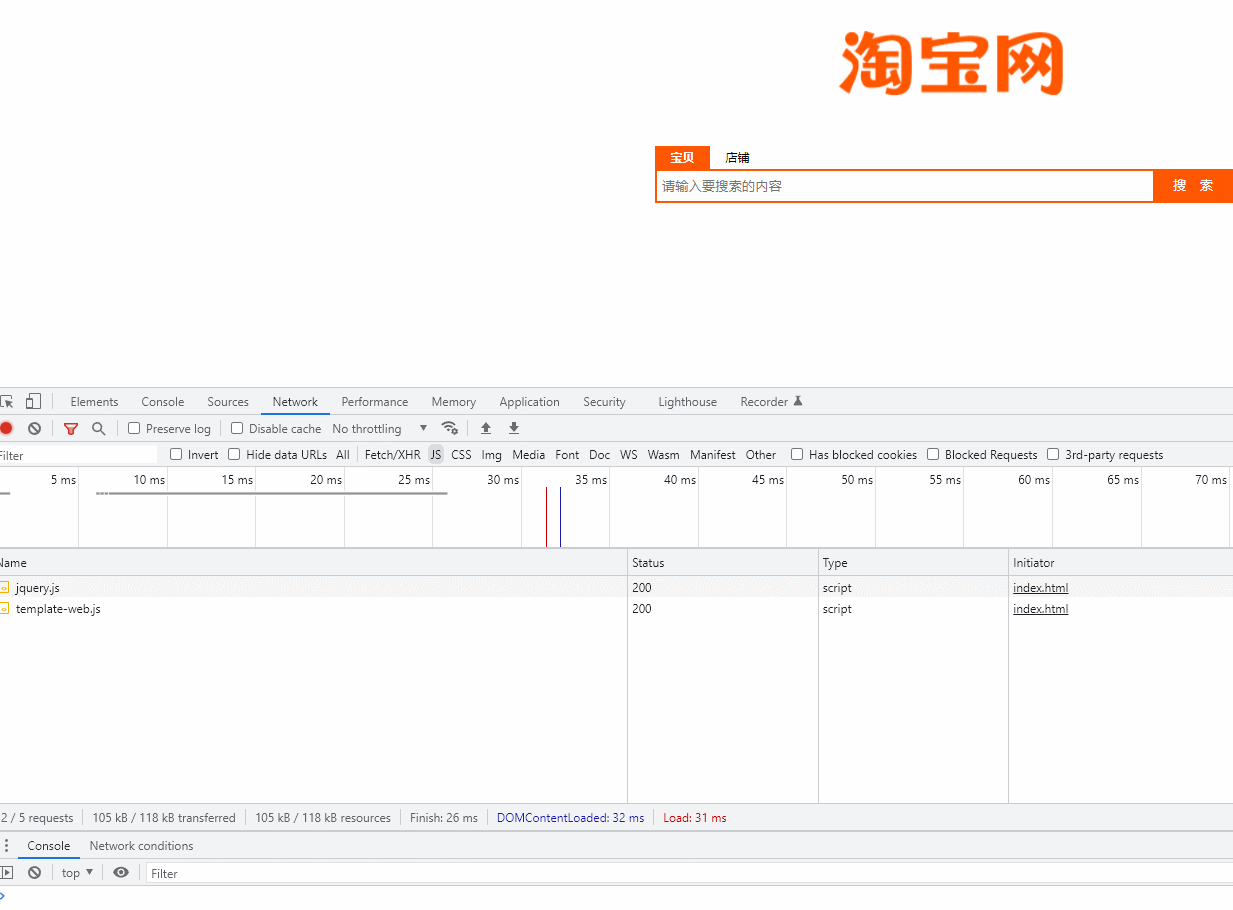Screen dimensions: 1233x910
Task: Open the console drawer three-dot menu
Action: (x=6, y=846)
